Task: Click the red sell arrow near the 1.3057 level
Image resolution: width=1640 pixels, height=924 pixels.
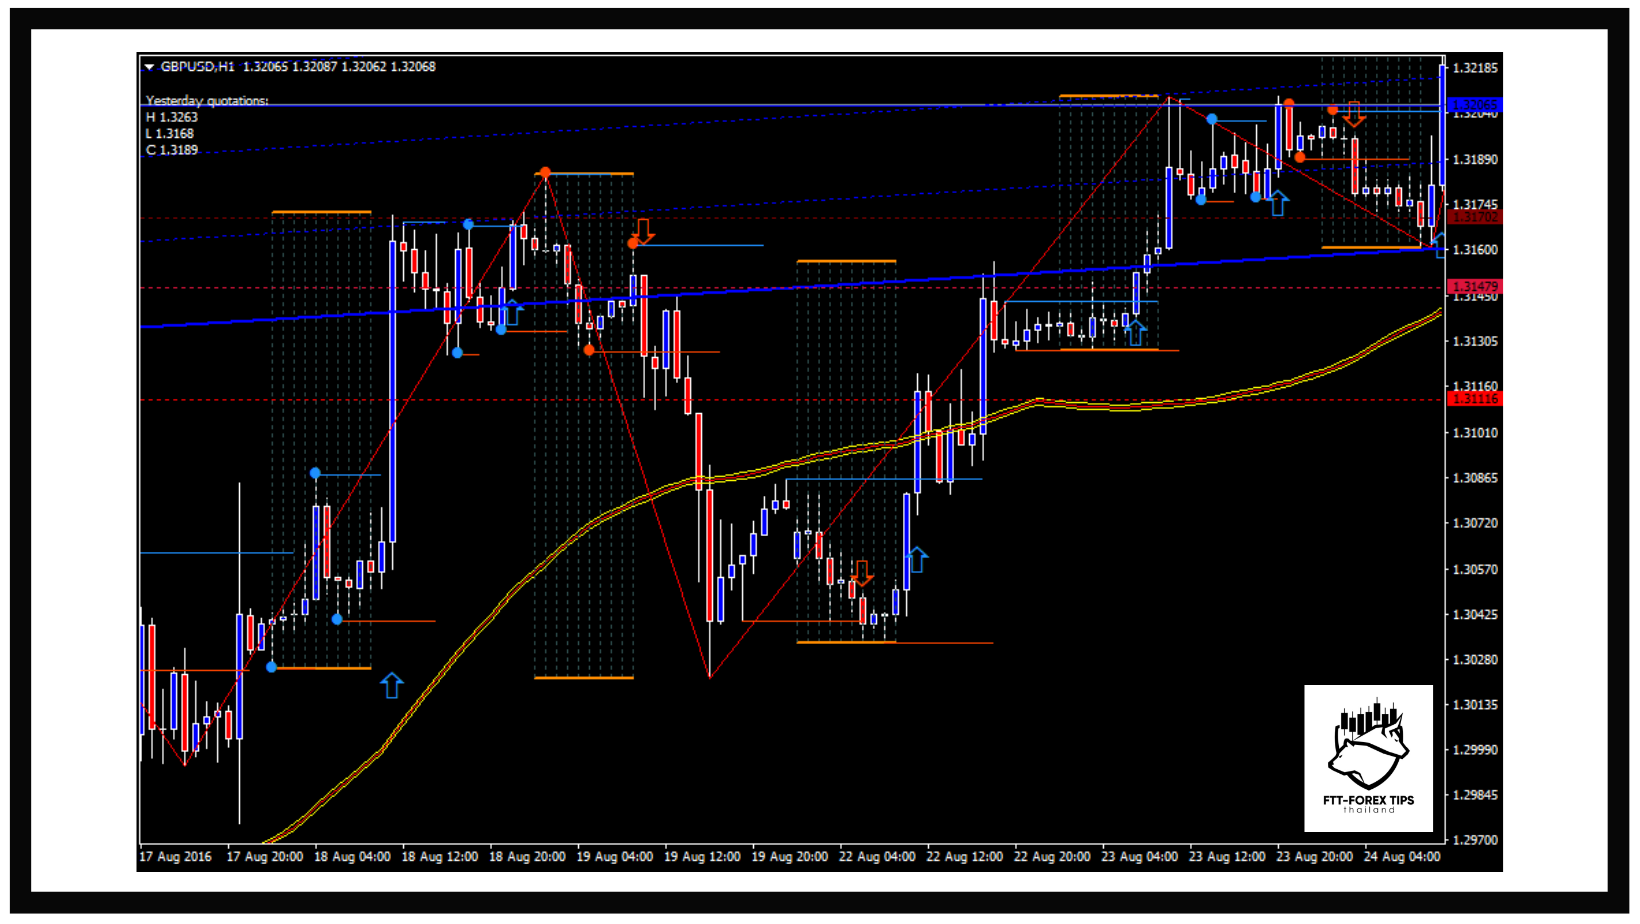Action: pos(862,573)
